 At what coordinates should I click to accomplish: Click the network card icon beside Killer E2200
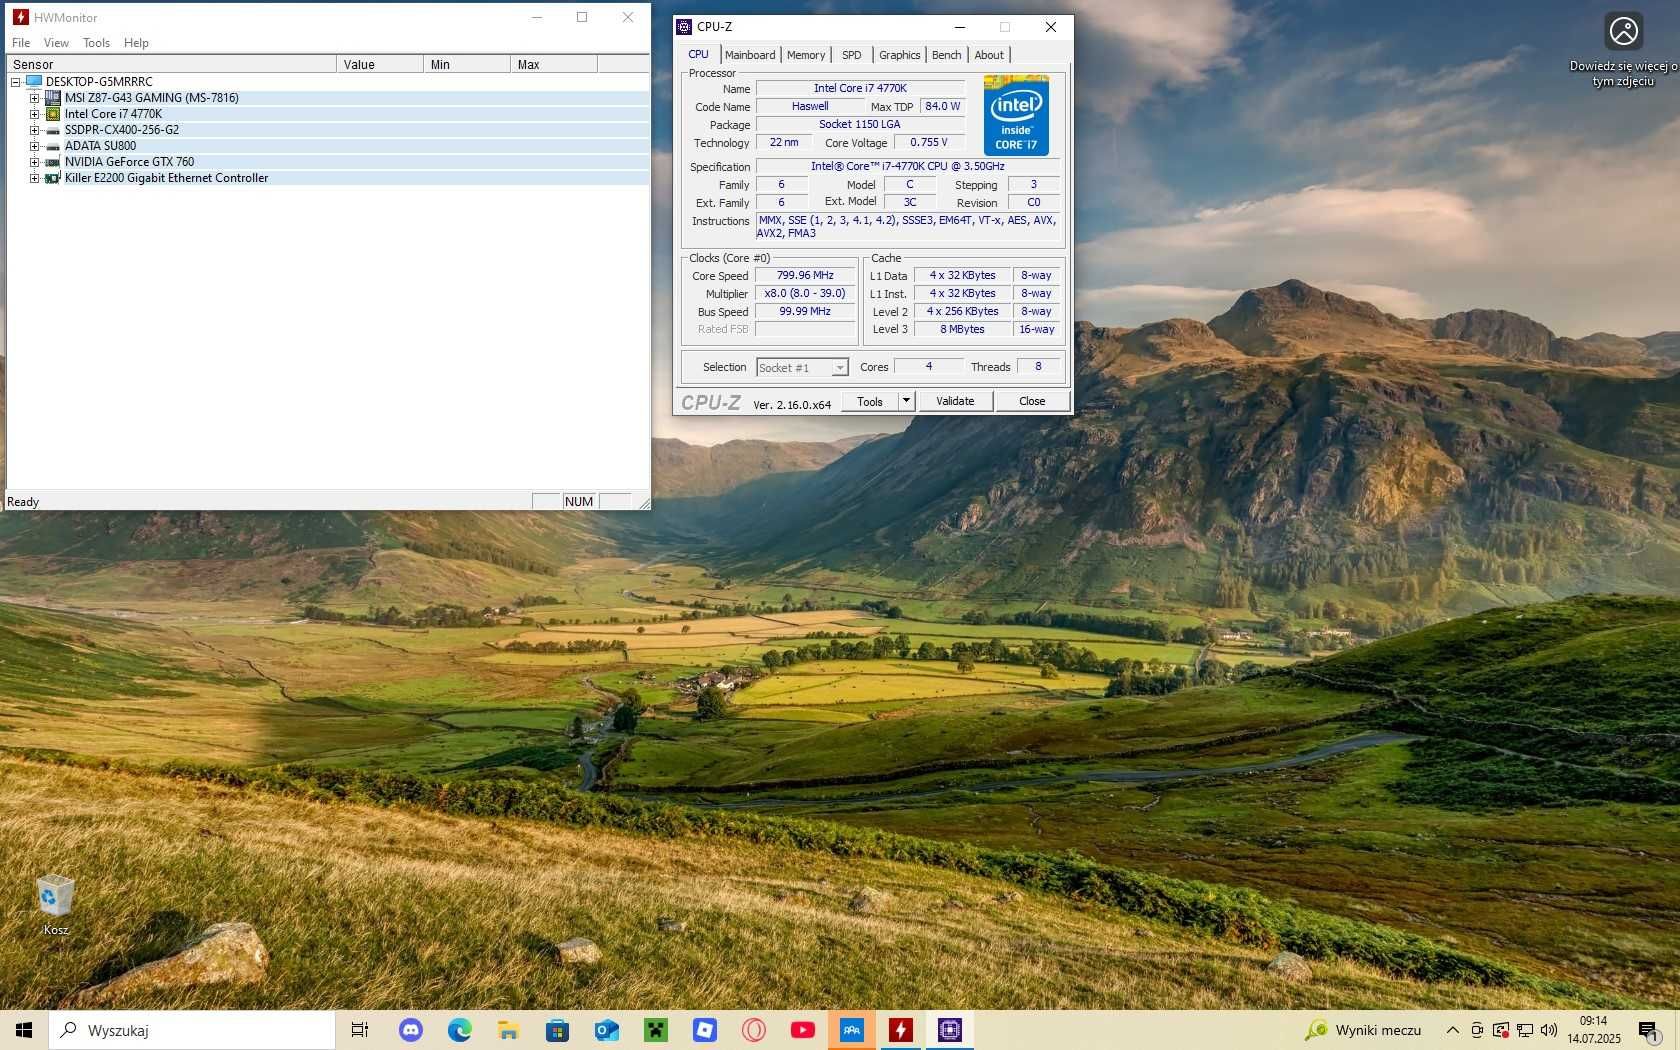[53, 178]
